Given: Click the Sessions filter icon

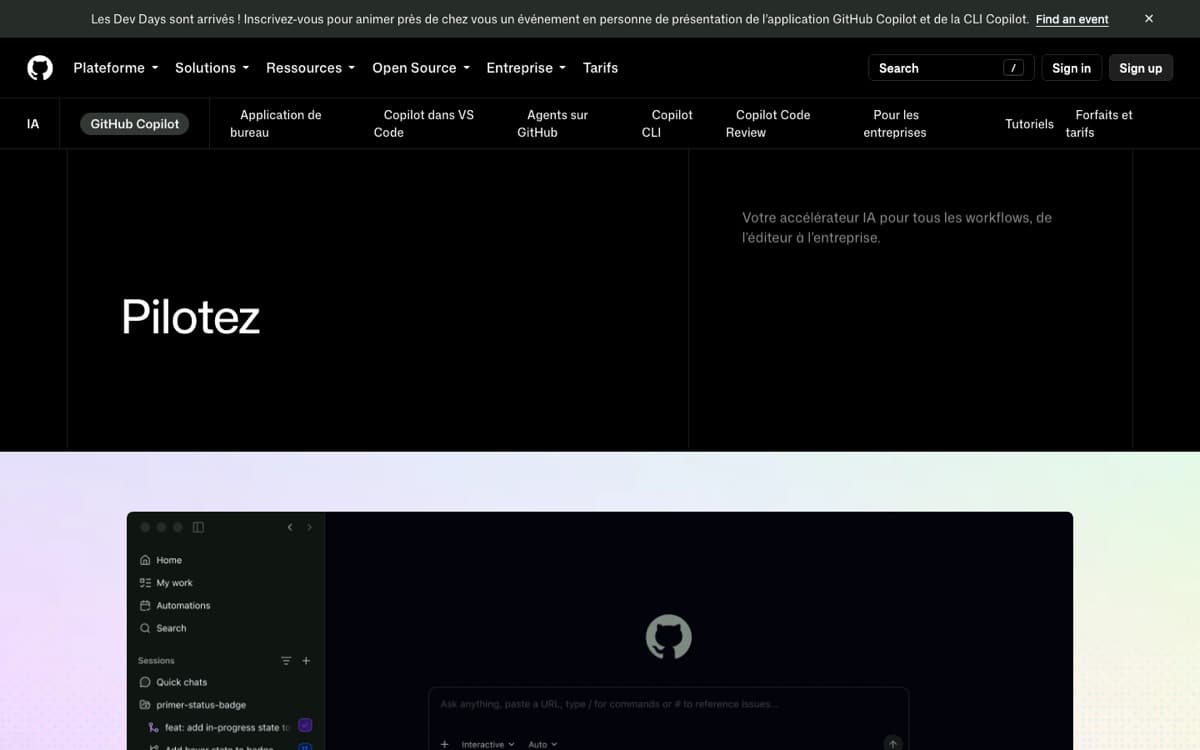Looking at the screenshot, I should (x=286, y=661).
